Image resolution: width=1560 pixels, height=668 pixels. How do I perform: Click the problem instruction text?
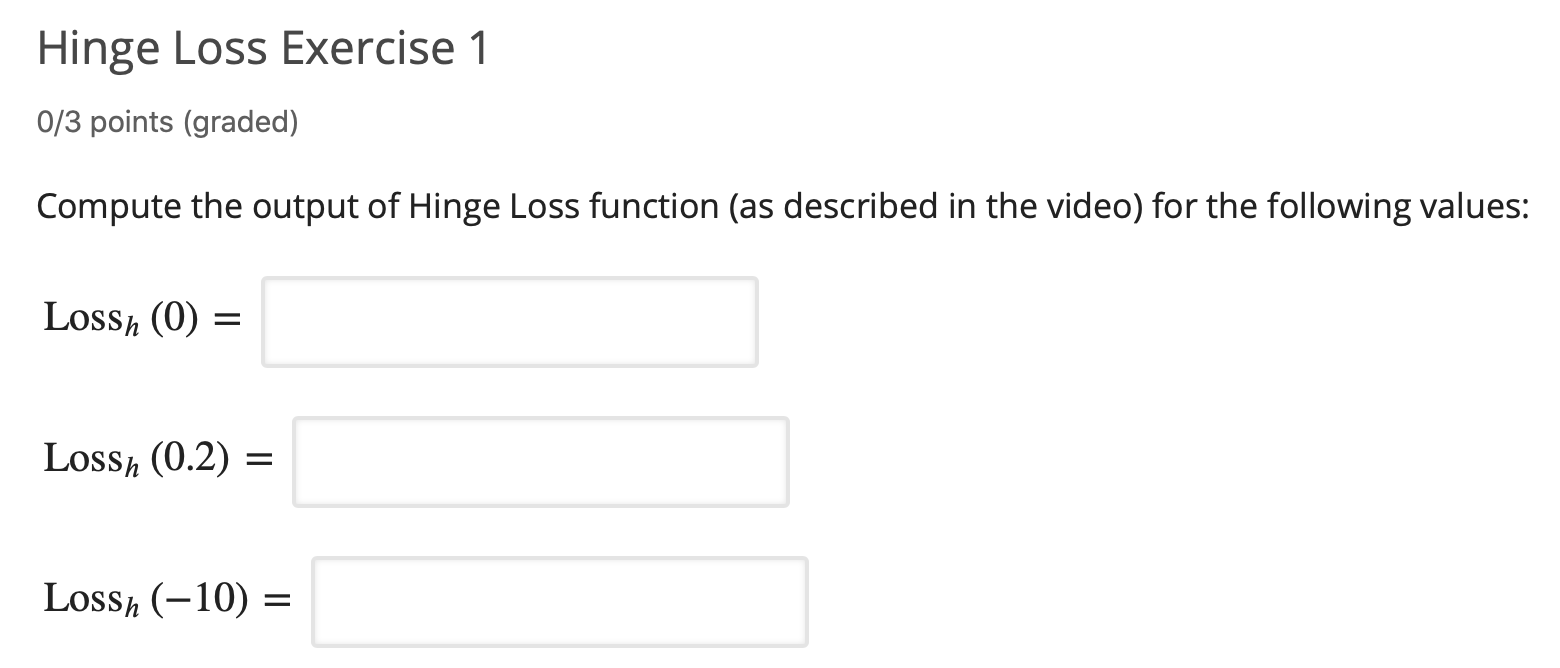tap(780, 206)
